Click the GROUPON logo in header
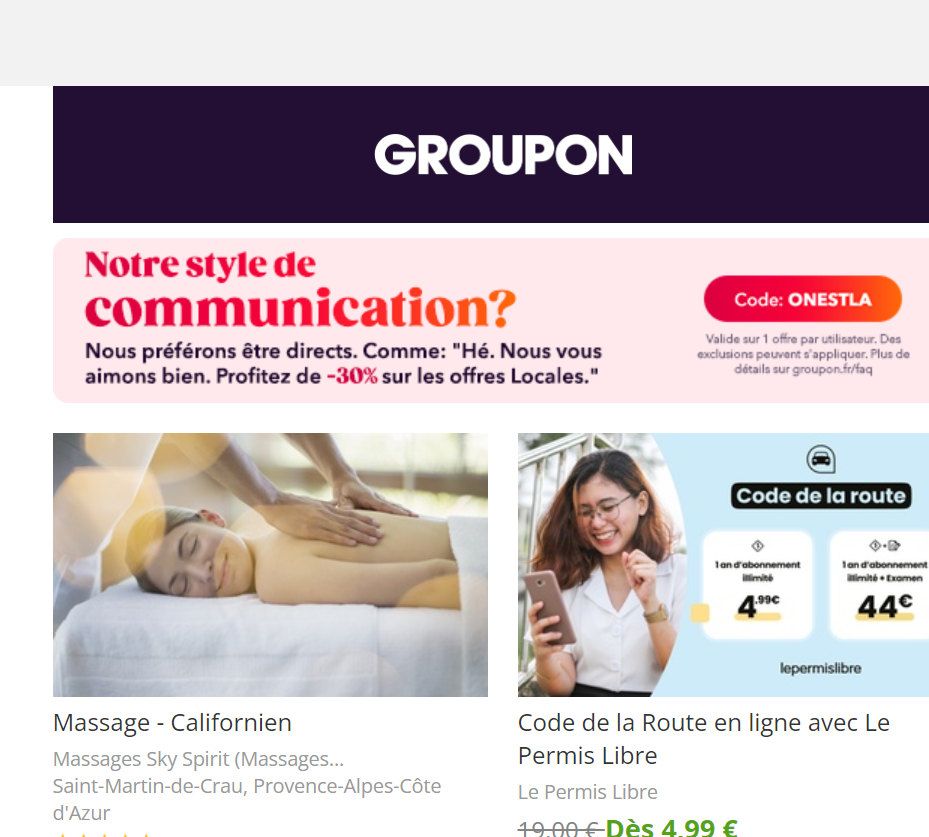929x837 pixels. [x=503, y=155]
